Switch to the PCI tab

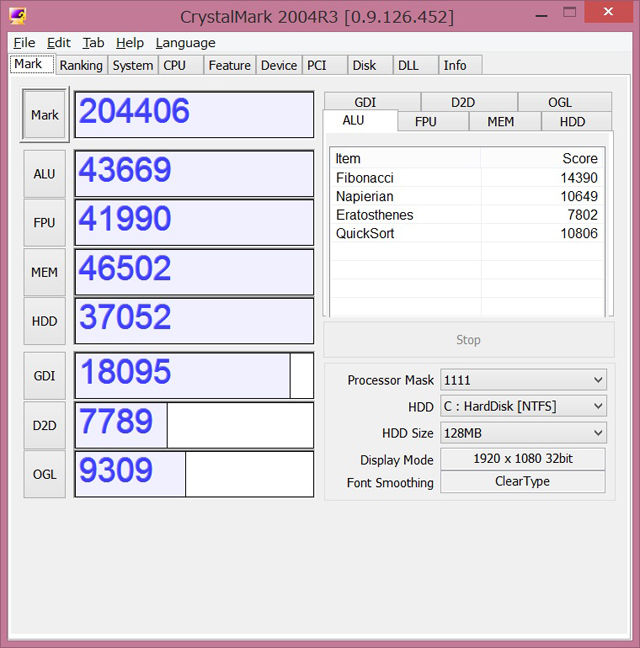coord(324,65)
